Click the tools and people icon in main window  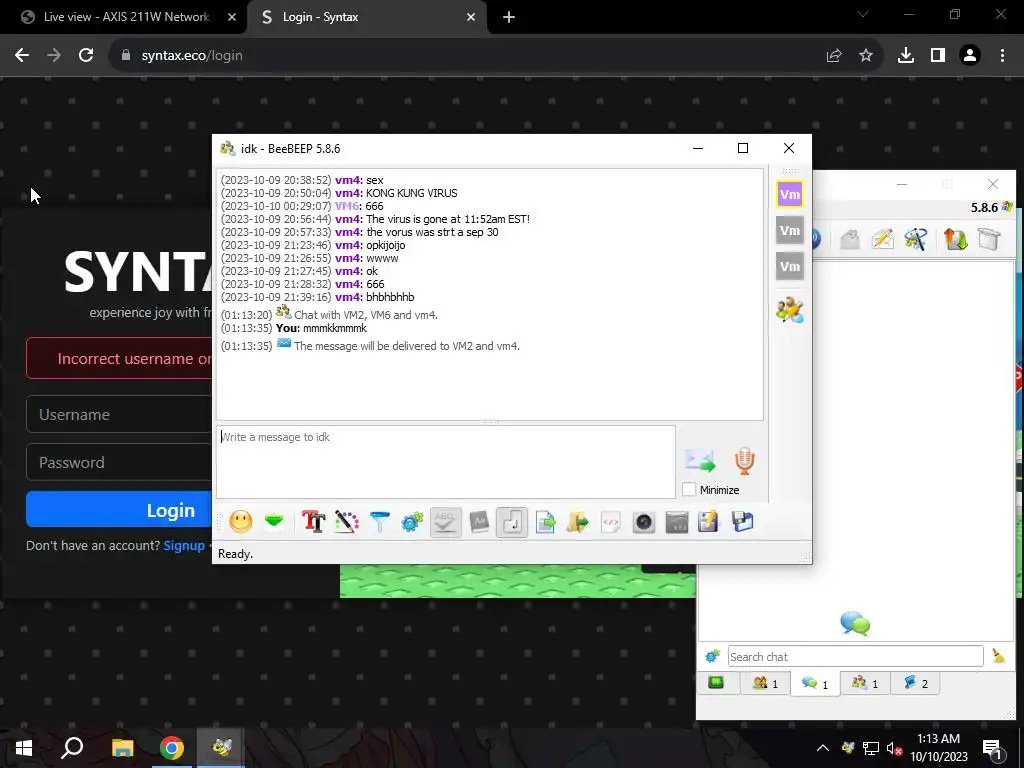point(916,239)
